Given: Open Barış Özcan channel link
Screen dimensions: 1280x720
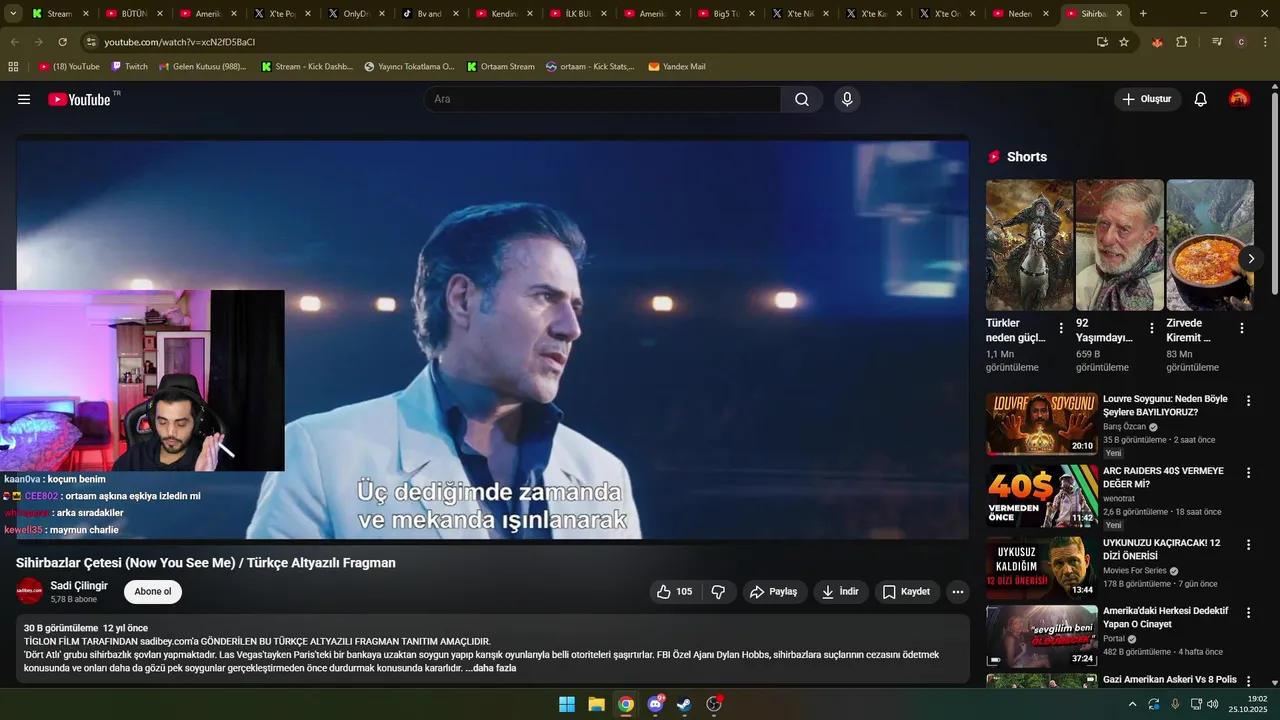Looking at the screenshot, I should [x=1124, y=426].
